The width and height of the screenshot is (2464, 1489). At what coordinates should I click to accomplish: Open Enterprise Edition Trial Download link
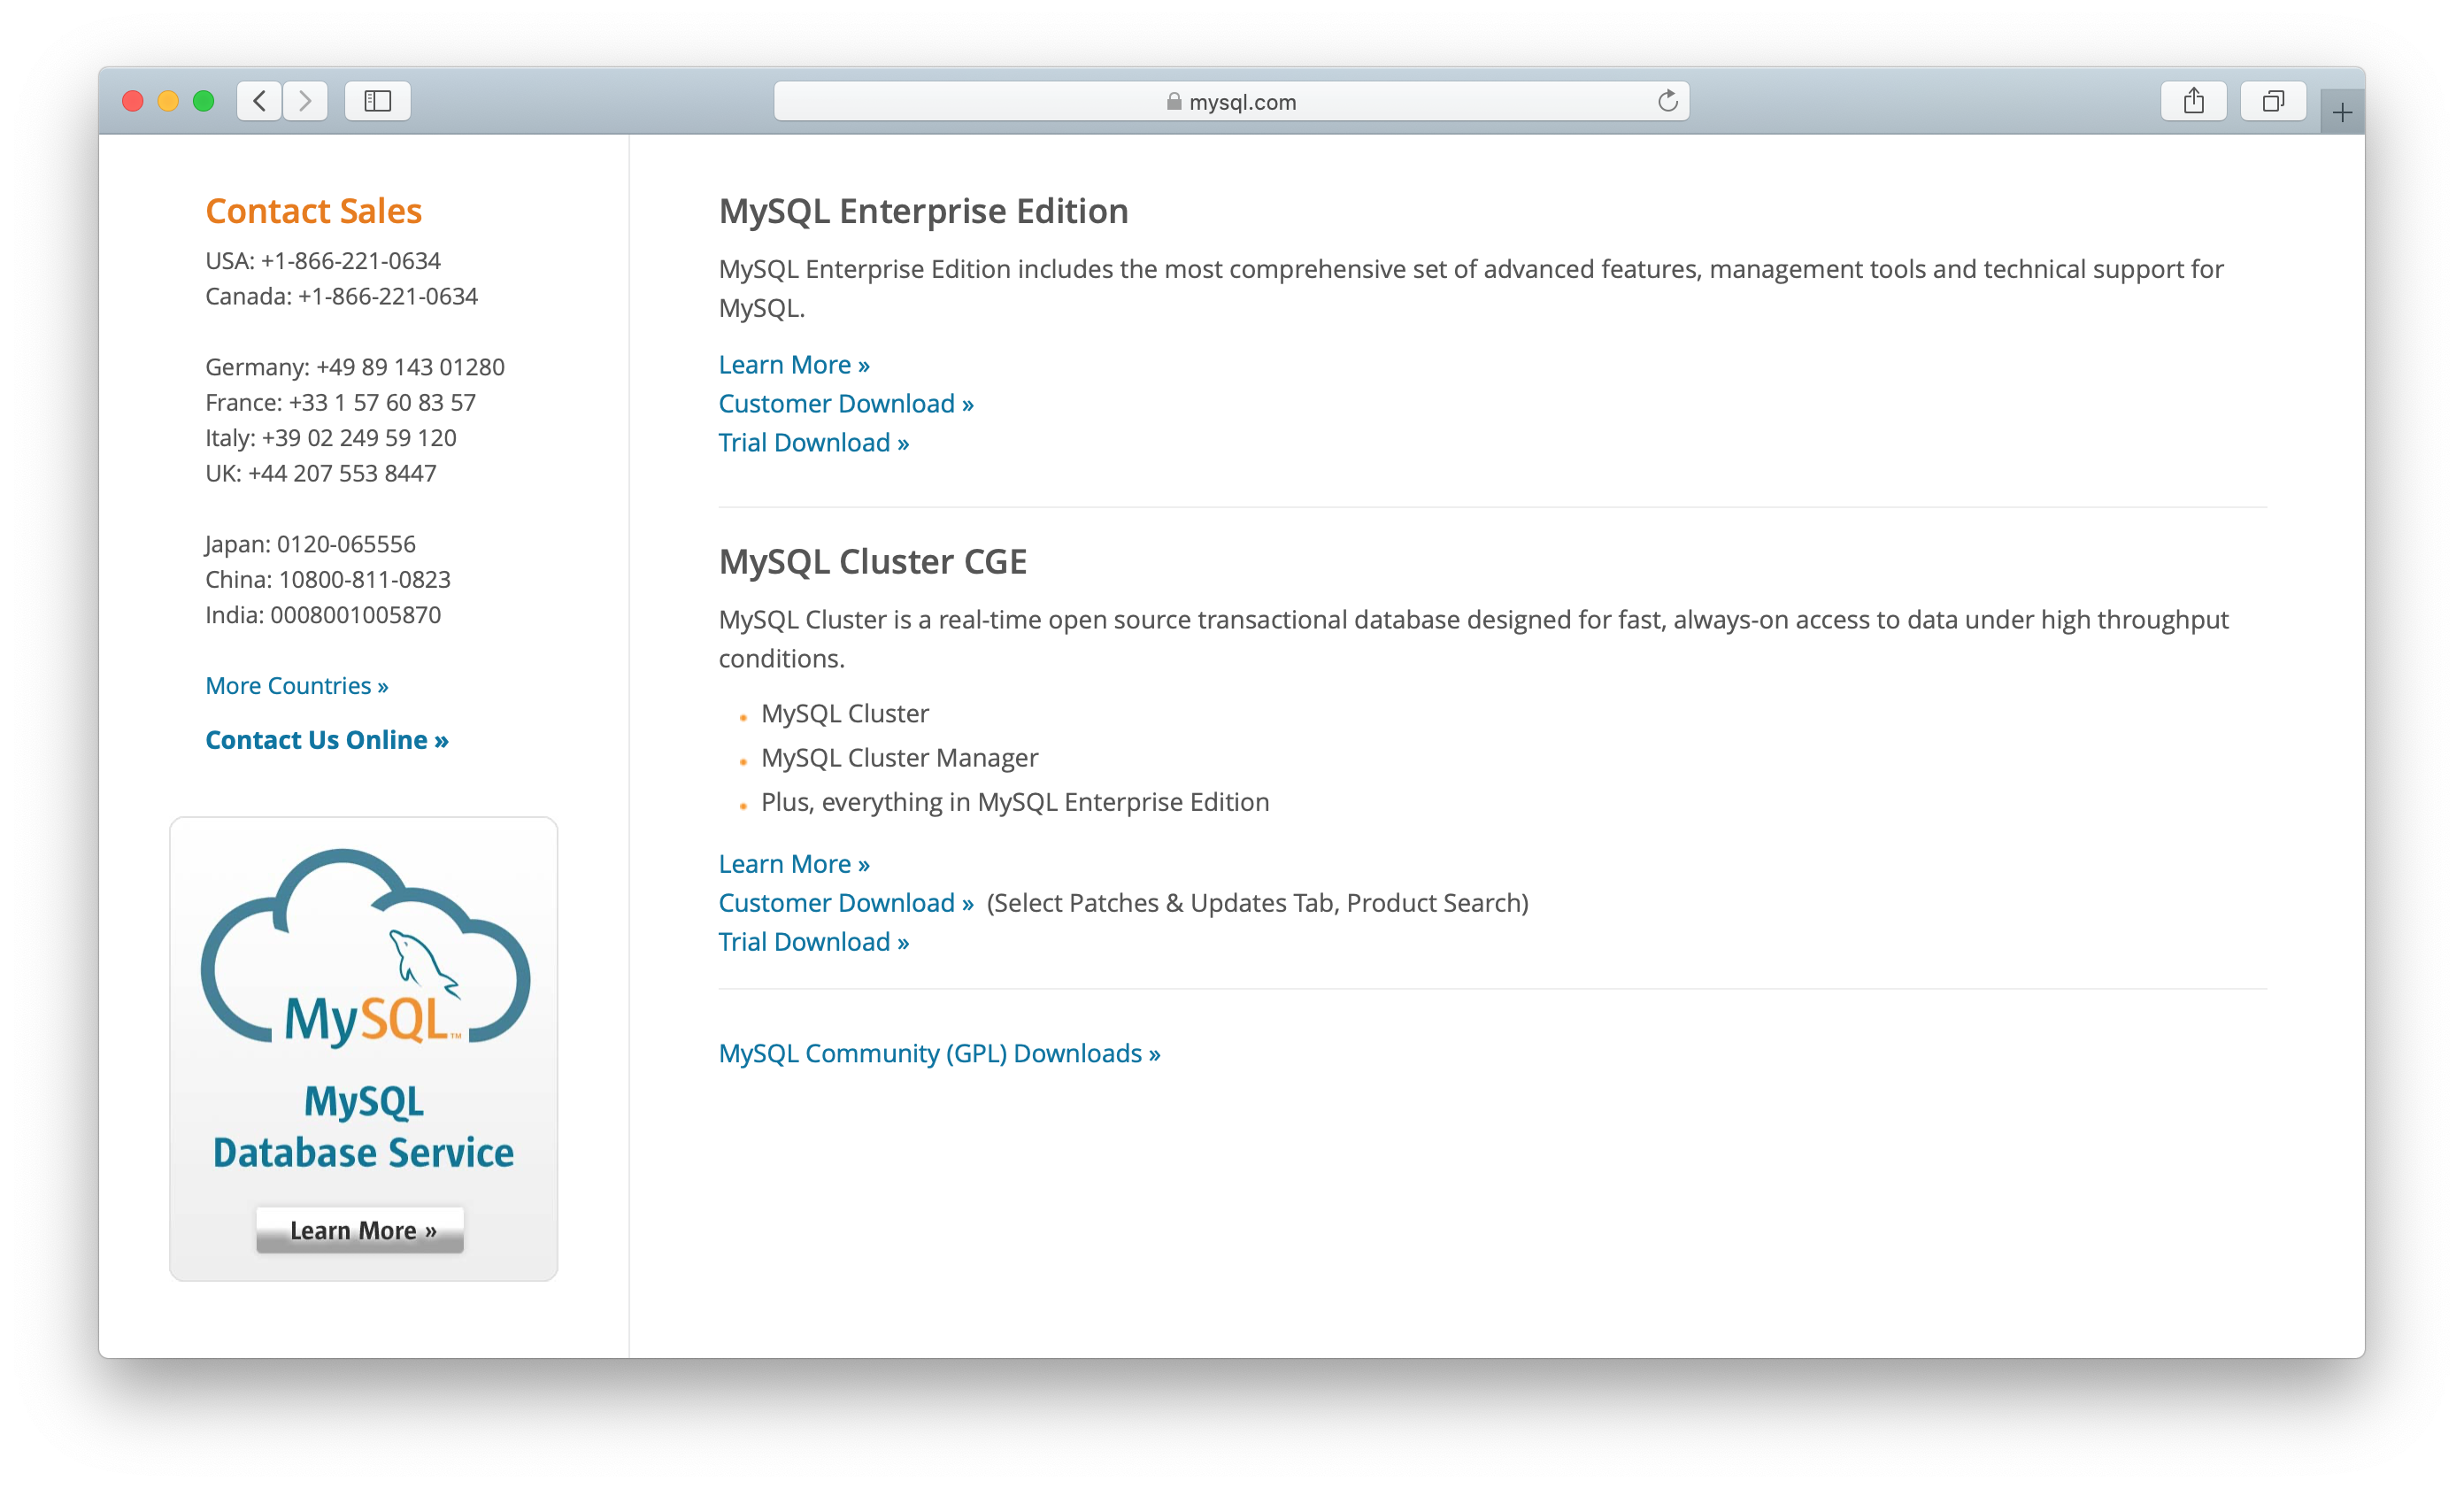(x=814, y=443)
